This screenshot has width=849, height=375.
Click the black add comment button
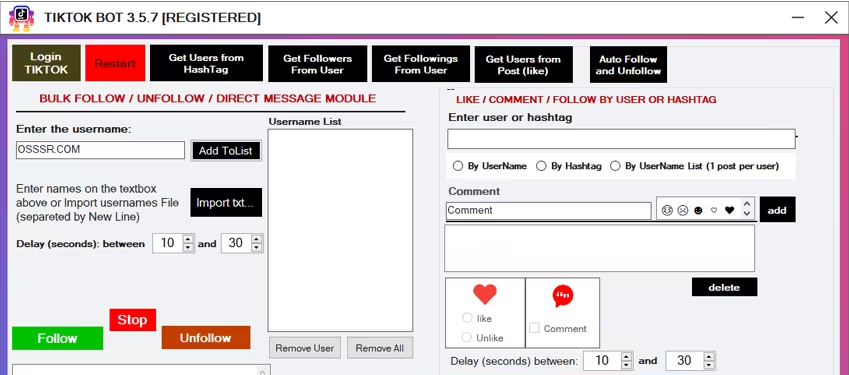(778, 210)
